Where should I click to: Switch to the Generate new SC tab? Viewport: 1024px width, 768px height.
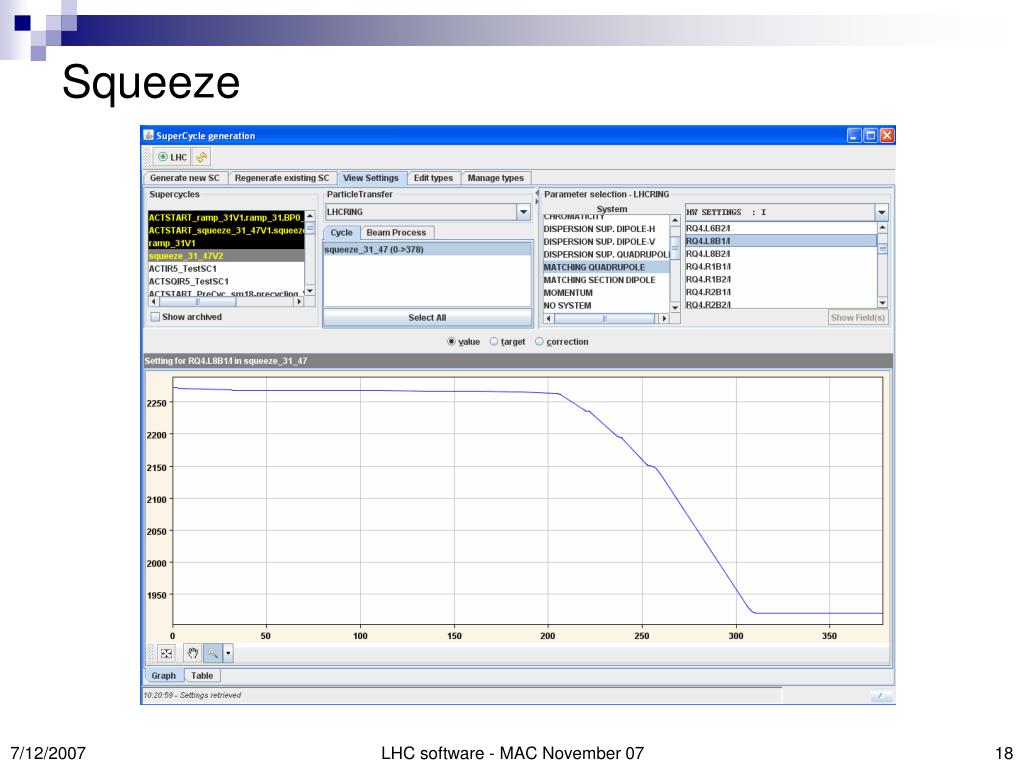pos(185,178)
